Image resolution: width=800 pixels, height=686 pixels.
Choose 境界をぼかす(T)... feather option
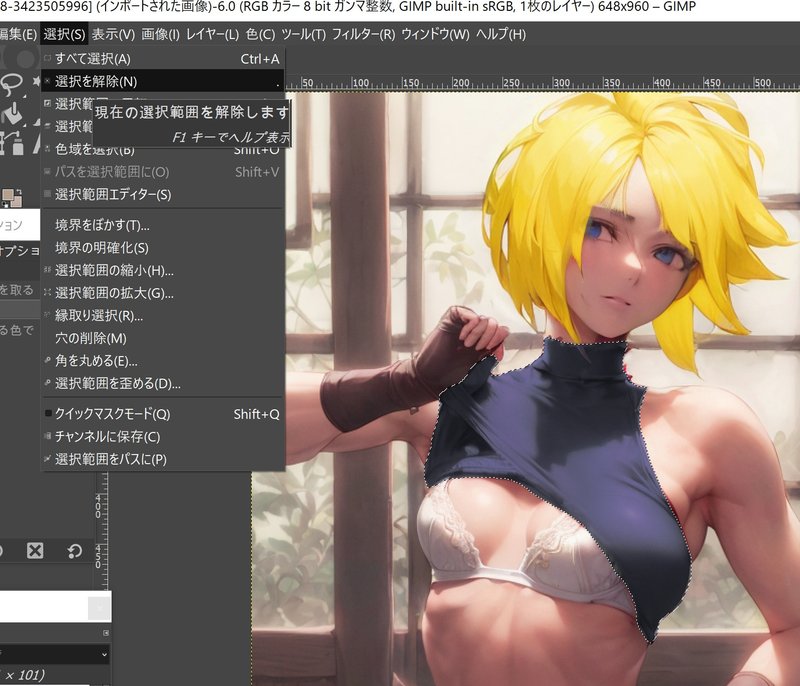click(162, 225)
